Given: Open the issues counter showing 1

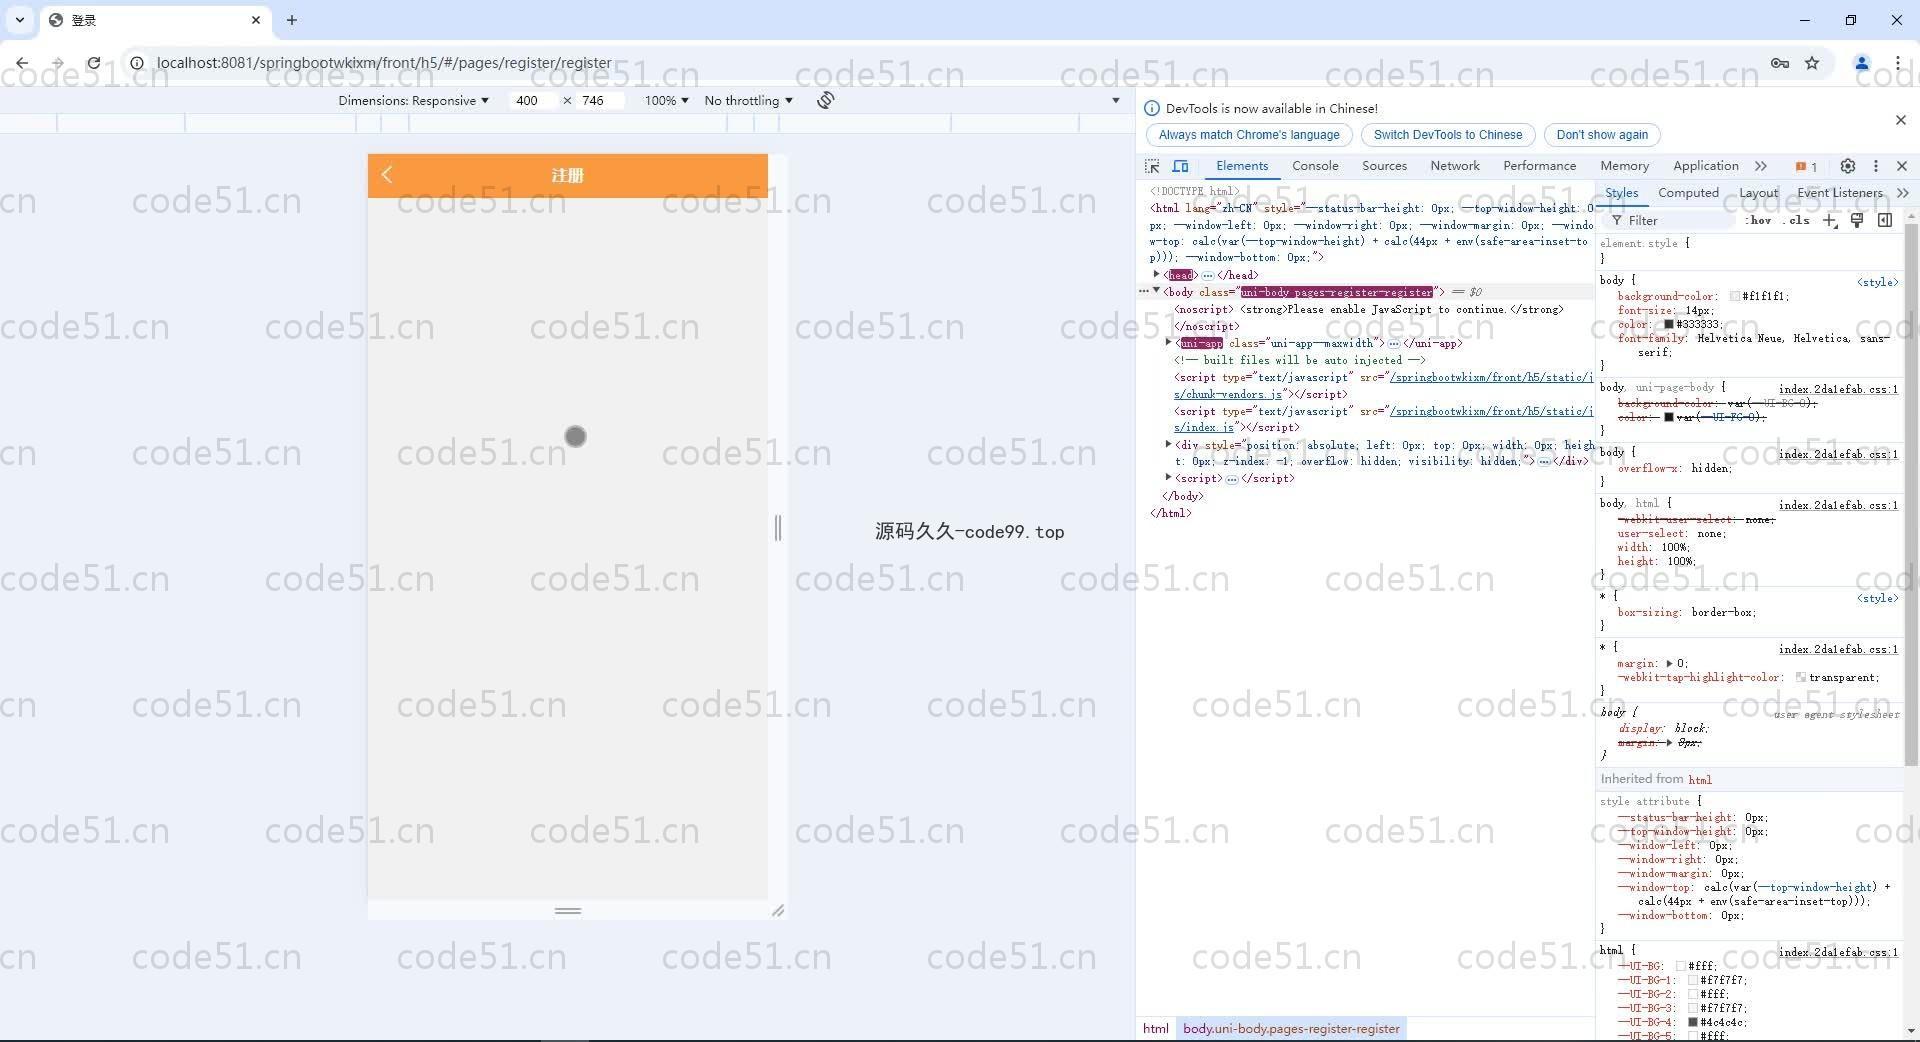Looking at the screenshot, I should (1806, 167).
